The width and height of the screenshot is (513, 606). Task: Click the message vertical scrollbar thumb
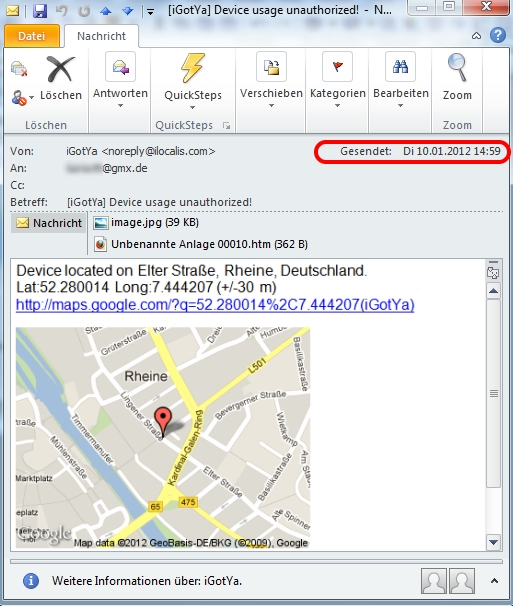(x=493, y=393)
